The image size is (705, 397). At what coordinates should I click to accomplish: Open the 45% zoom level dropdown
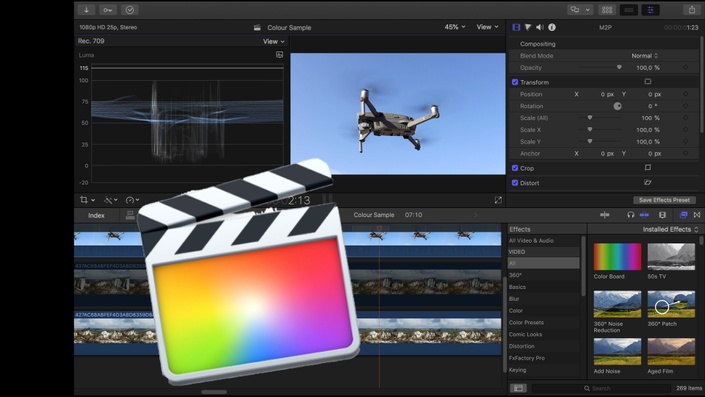(455, 27)
